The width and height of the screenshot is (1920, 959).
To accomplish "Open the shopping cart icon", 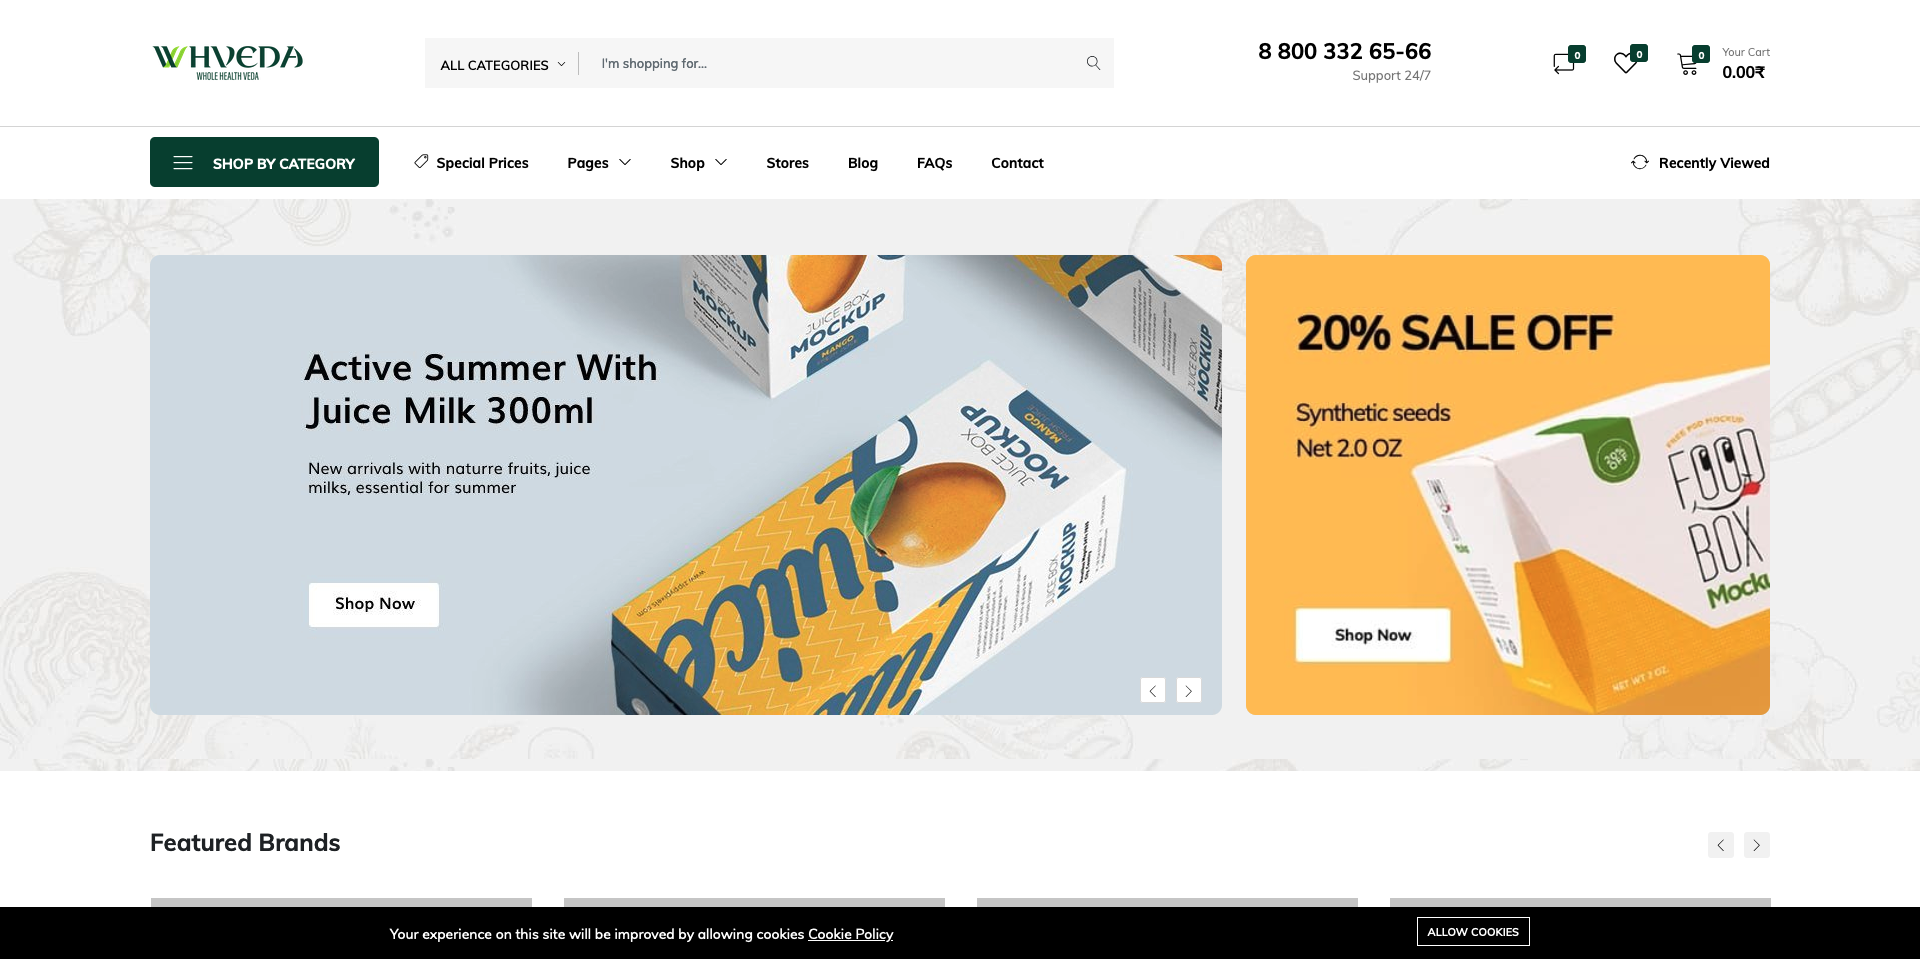I will point(1689,62).
